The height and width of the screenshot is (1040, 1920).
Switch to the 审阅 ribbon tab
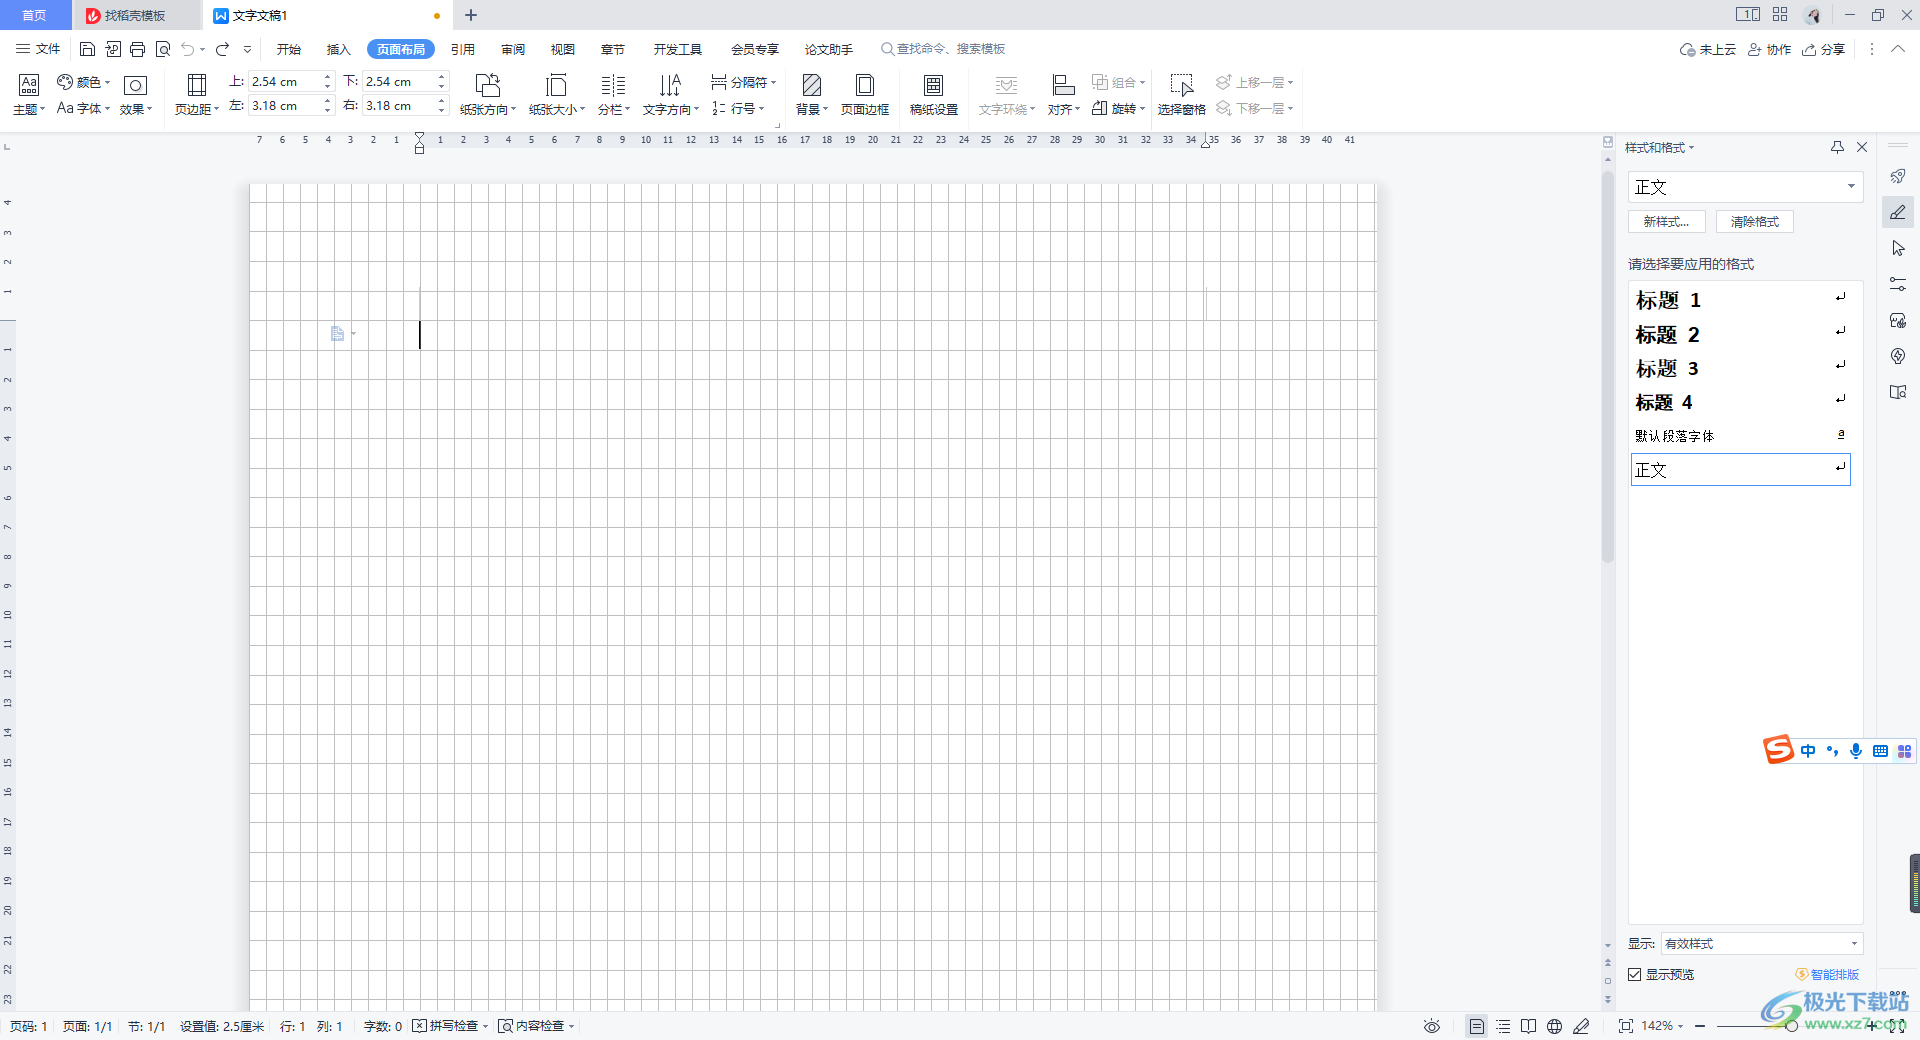513,49
